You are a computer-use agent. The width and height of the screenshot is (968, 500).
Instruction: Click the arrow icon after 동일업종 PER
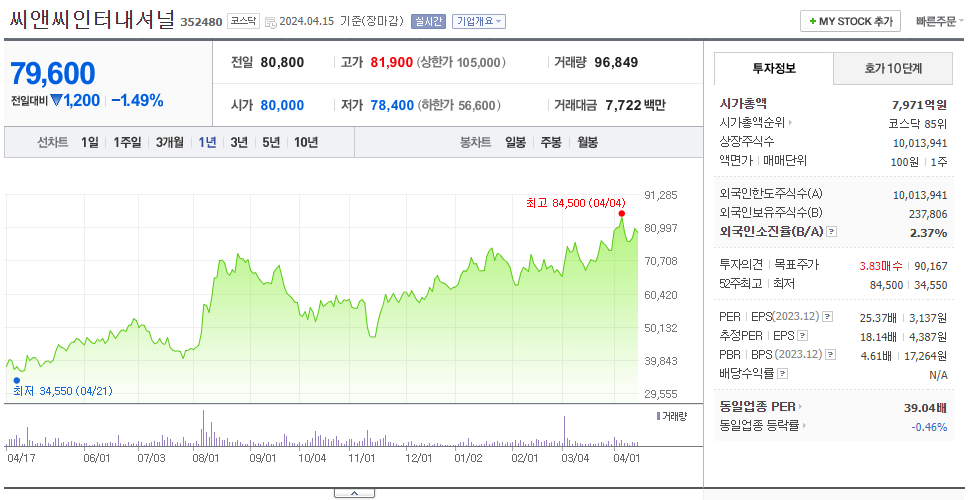pyautogui.click(x=801, y=407)
